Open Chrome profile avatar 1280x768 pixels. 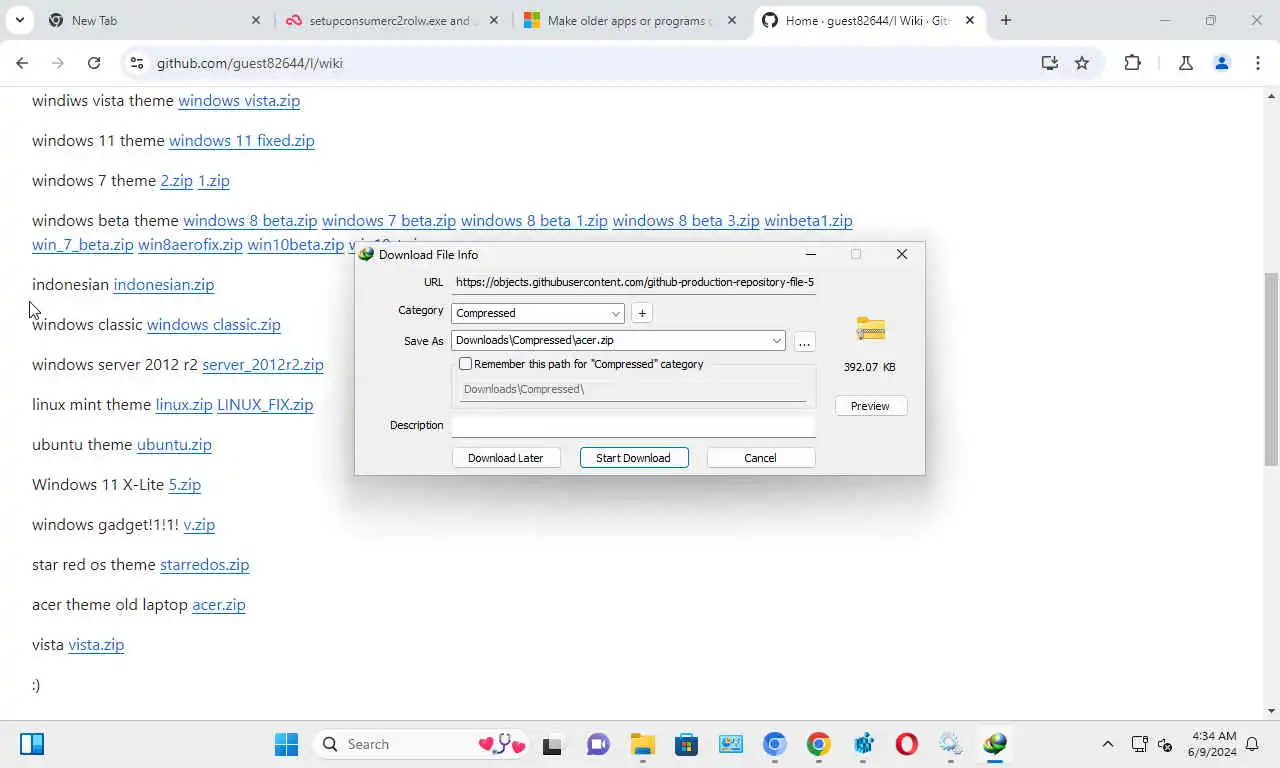click(1221, 63)
